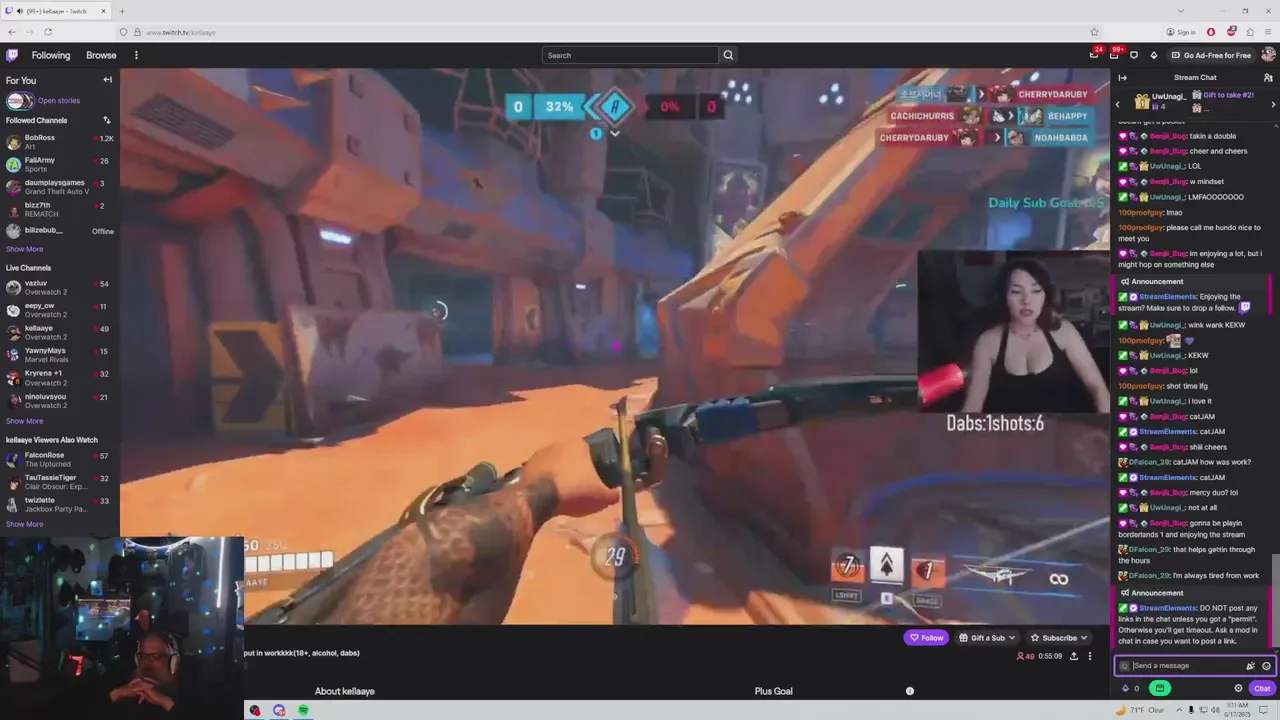Screen dimensions: 1280x720
Task: Switch to the kellaaye Twitch browser tab
Action: coord(56,11)
